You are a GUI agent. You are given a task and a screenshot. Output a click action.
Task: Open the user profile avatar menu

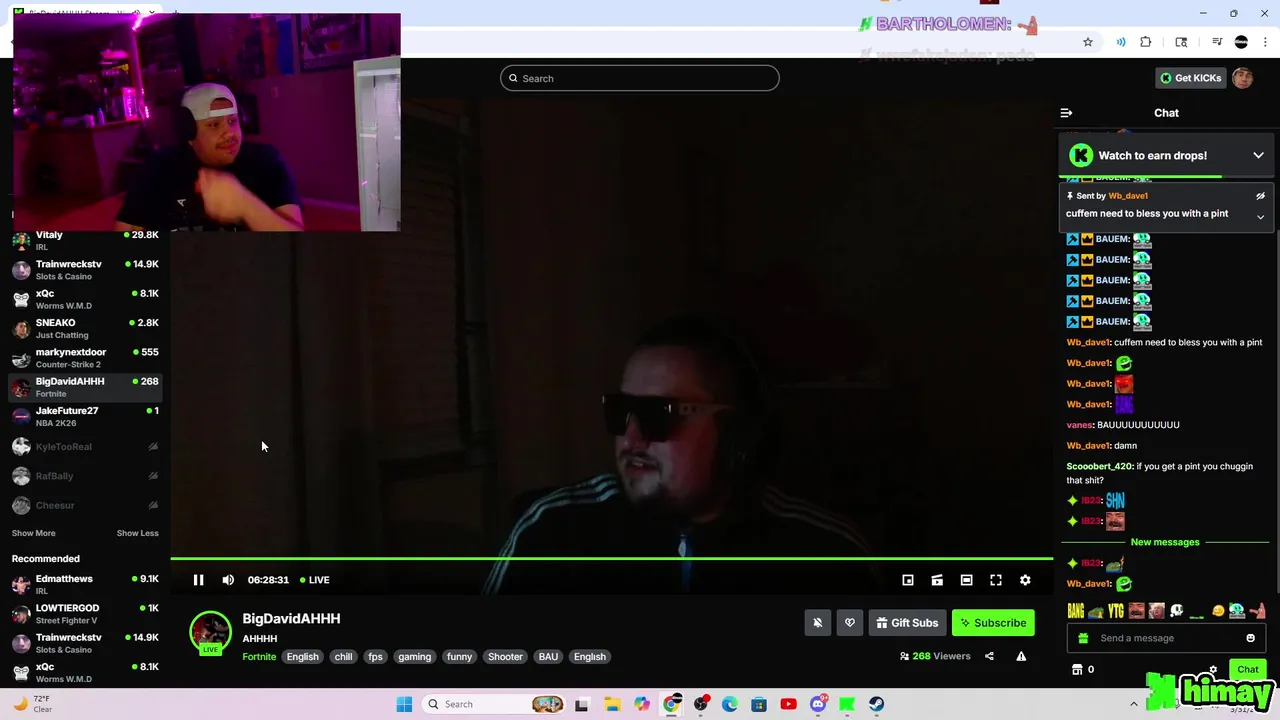coord(1243,78)
